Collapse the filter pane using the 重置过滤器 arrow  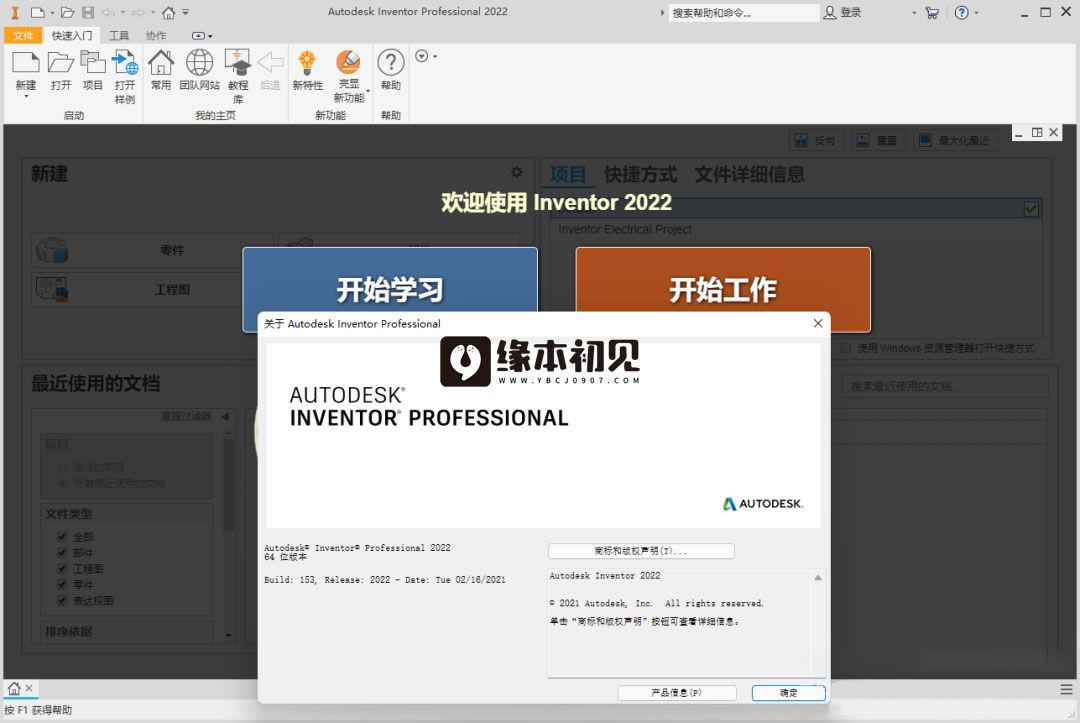[x=225, y=417]
